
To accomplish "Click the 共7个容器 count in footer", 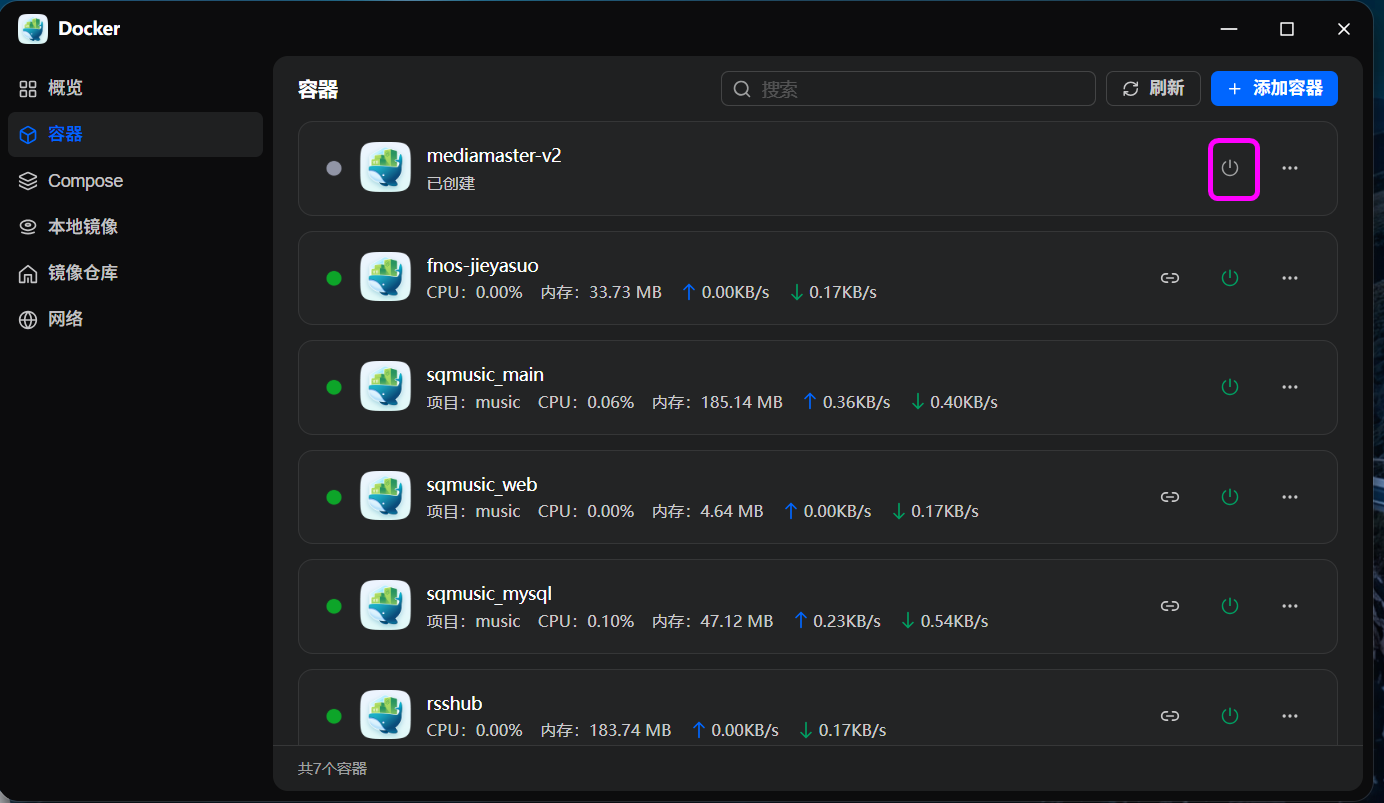I will 333,769.
